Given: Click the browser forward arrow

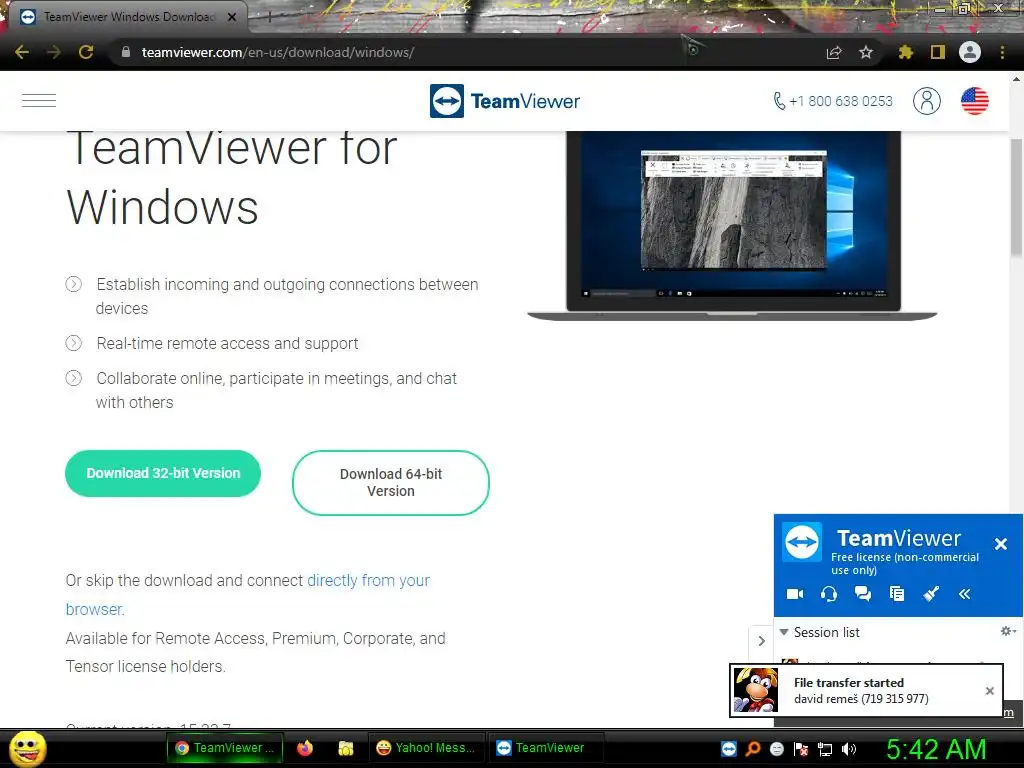Looking at the screenshot, I should 54,52.
